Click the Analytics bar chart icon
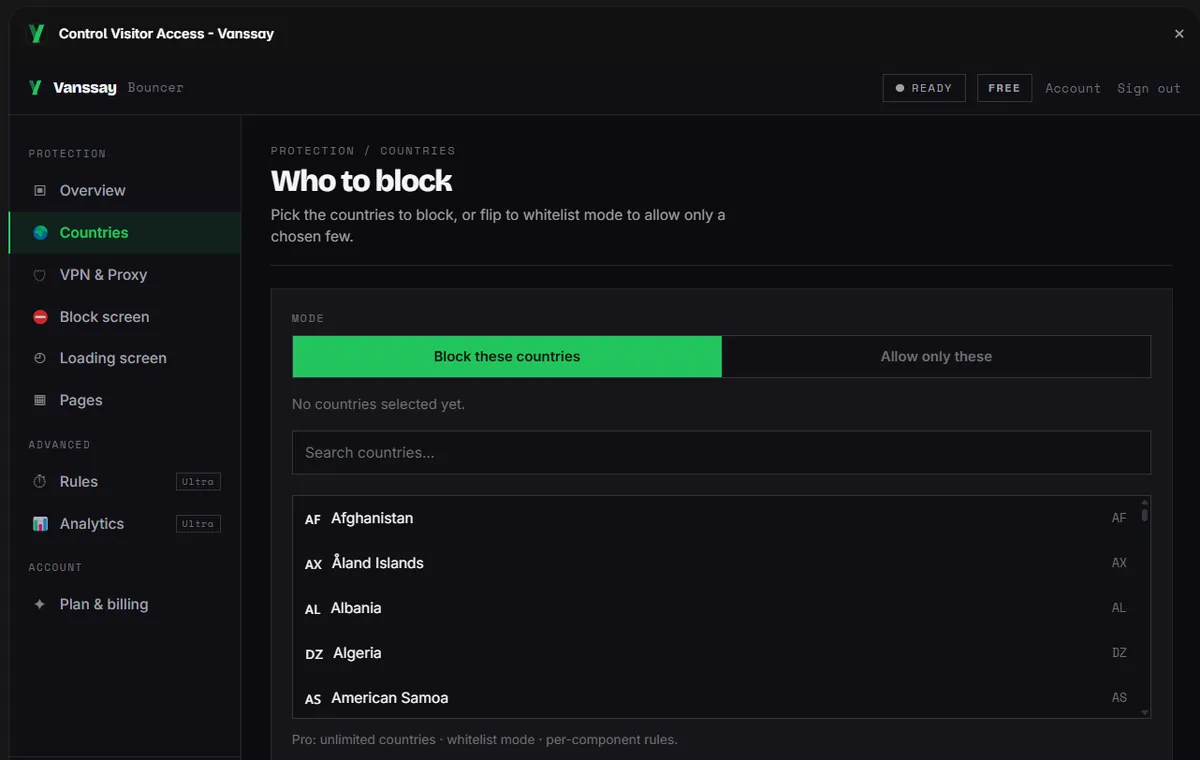Image resolution: width=1200 pixels, height=760 pixels. [40, 524]
